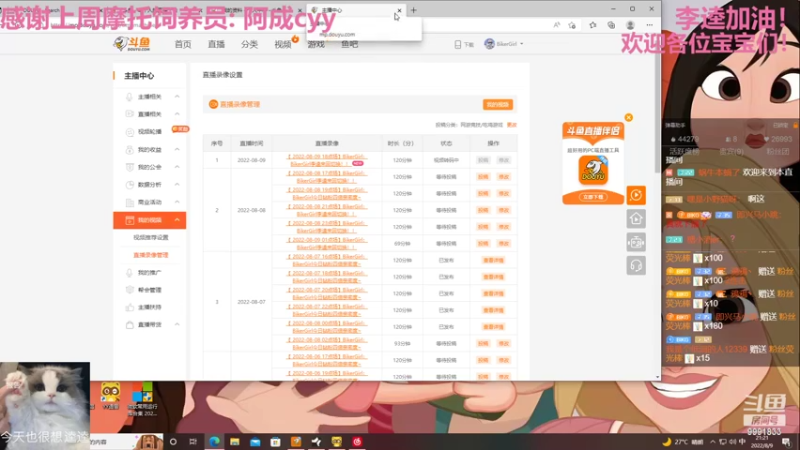Viewport: 800px width, 450px height.
Task: Click the browser Read aloud icon
Action: click(557, 25)
